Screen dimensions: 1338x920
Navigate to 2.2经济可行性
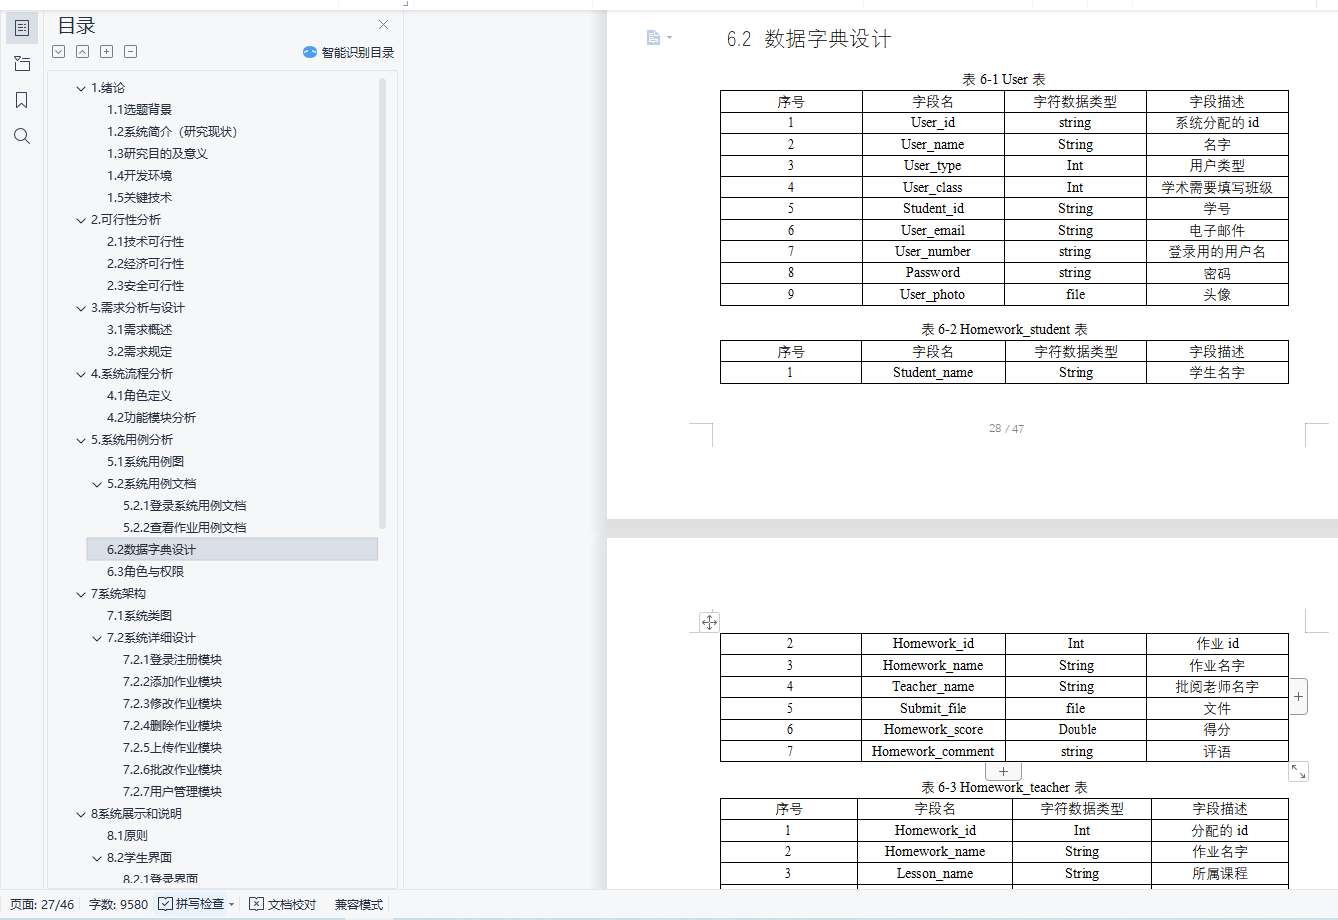pos(145,264)
